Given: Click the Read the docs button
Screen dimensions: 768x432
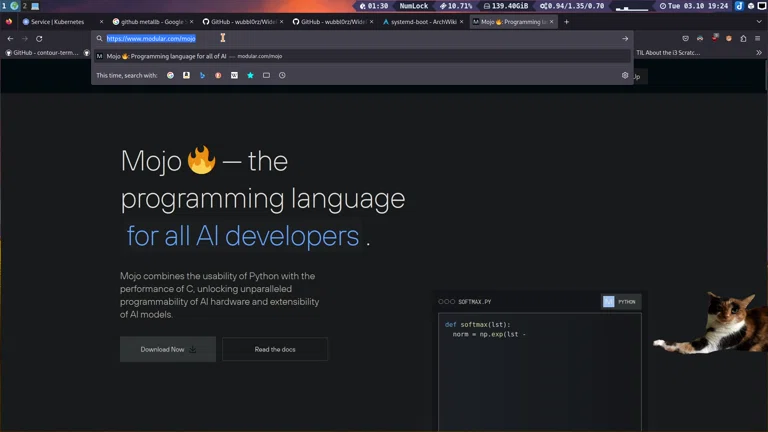Looking at the screenshot, I should (x=275, y=349).
